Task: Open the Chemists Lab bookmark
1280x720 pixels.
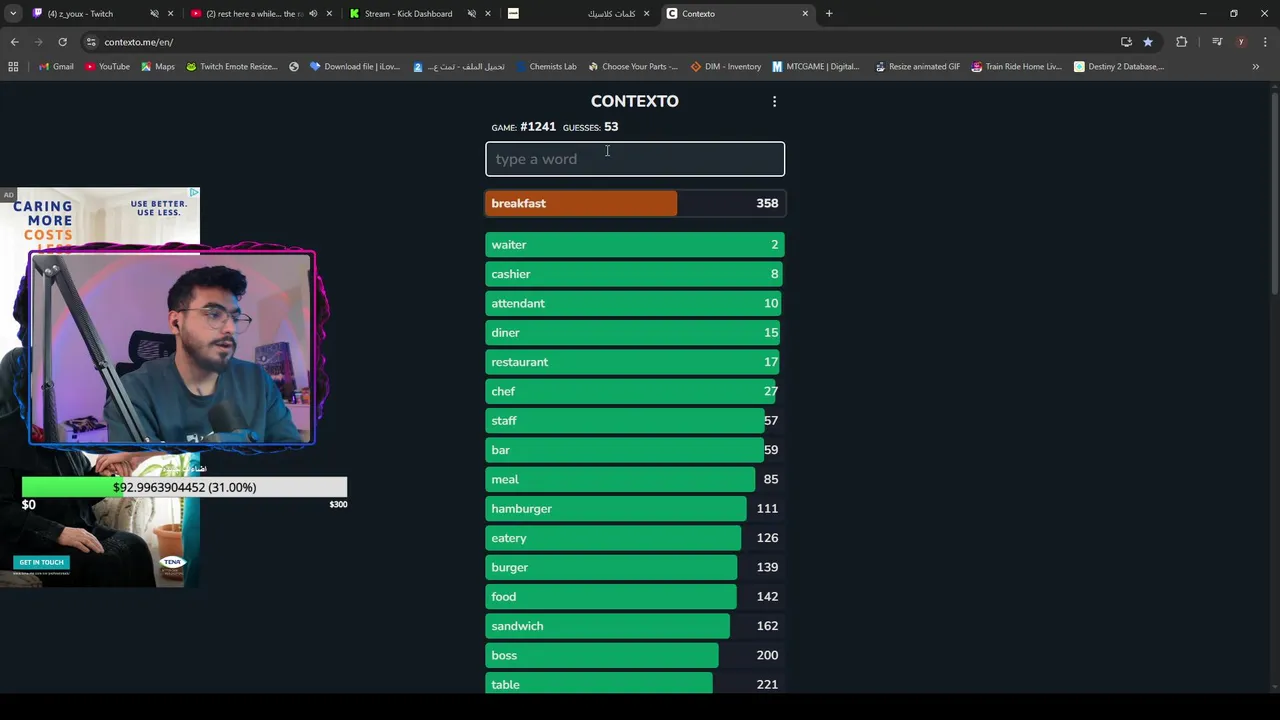Action: (x=546, y=67)
